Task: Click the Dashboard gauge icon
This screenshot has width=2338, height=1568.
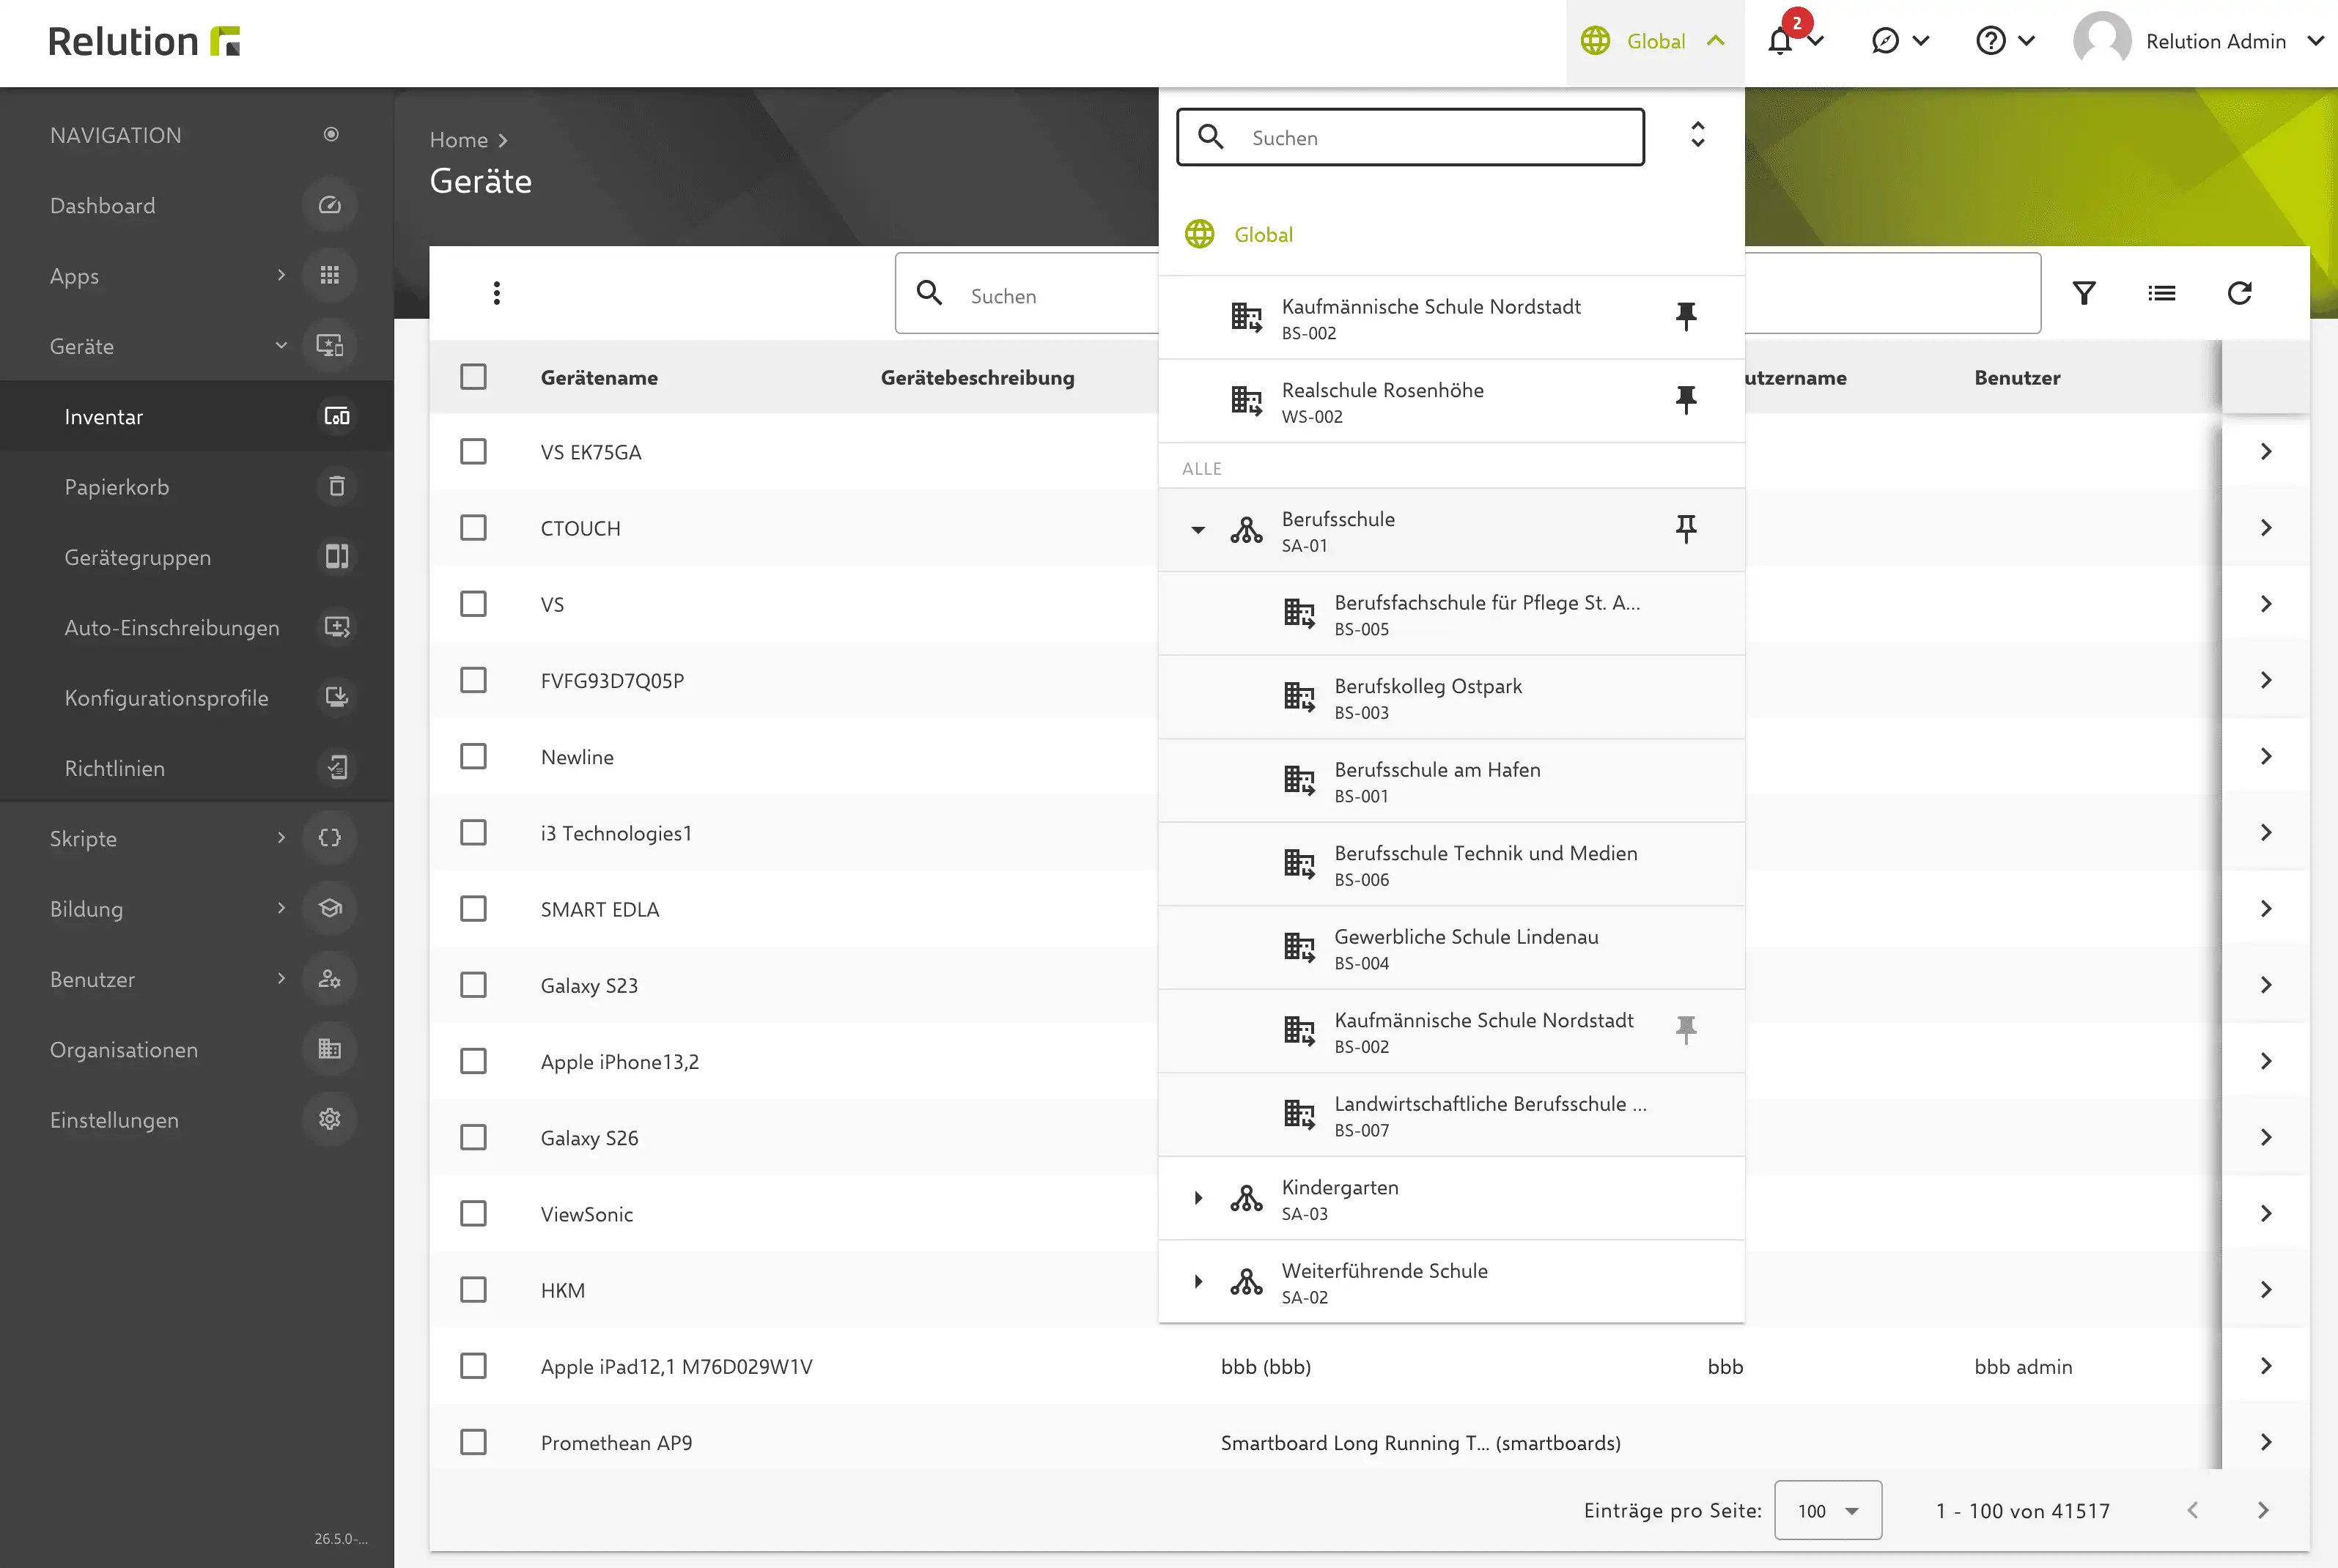Action: 330,205
